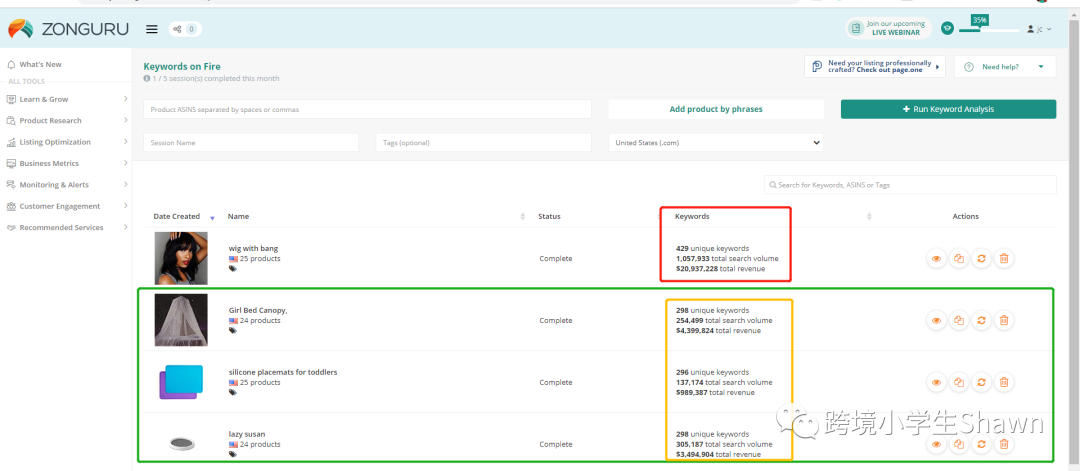Open the Join our upcoming Live Webinar link

tap(889, 28)
